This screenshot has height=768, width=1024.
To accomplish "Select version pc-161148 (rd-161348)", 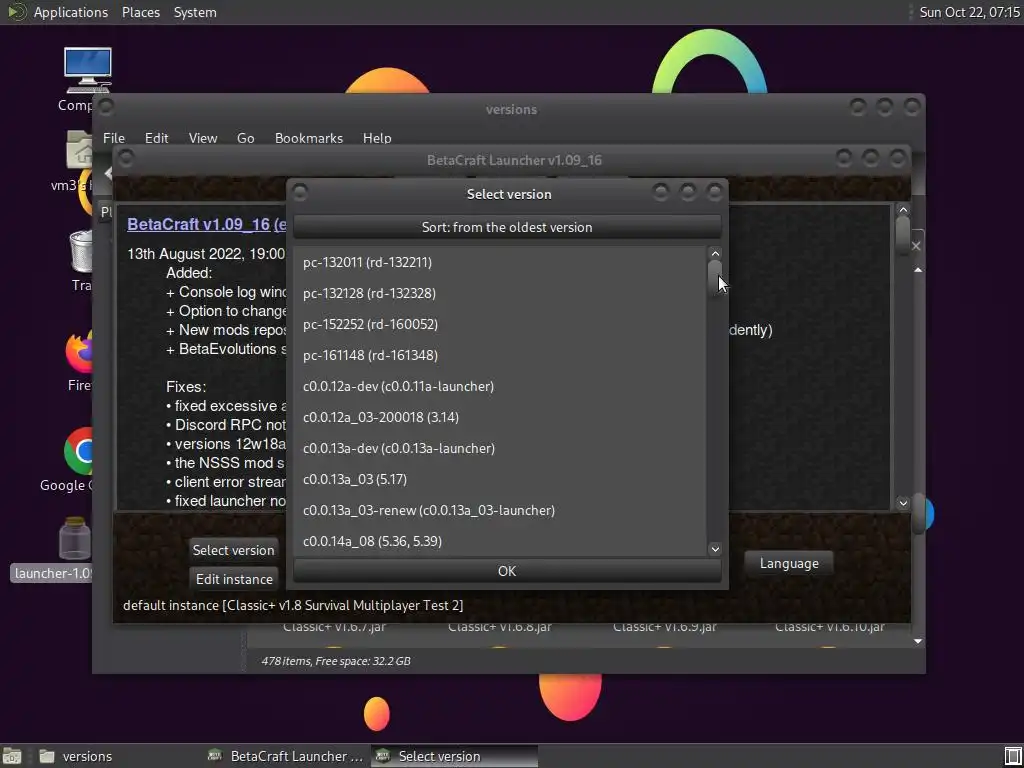I will [500, 355].
